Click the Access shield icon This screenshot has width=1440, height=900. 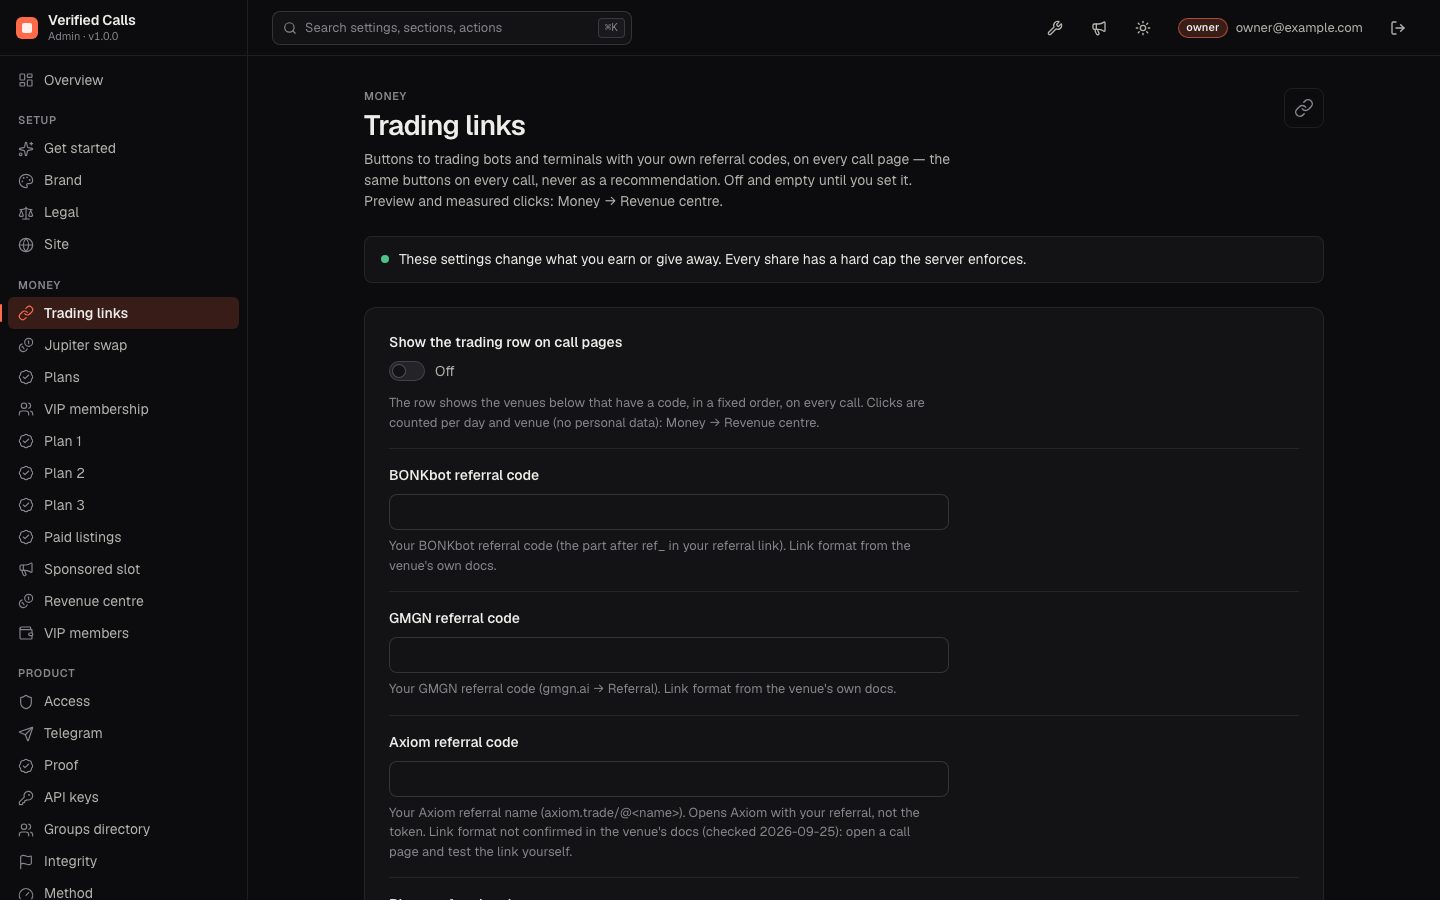point(26,701)
